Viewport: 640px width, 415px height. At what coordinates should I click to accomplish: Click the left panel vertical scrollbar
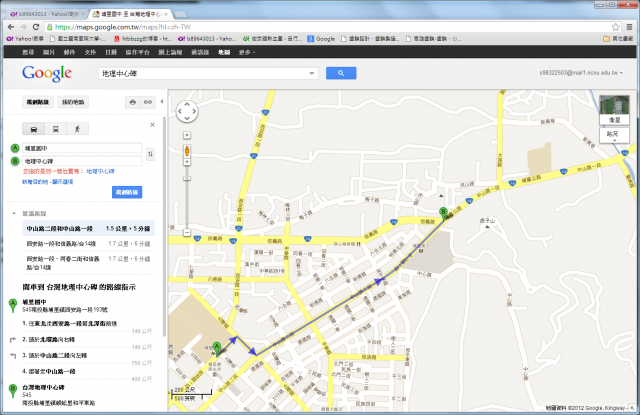tap(164, 226)
